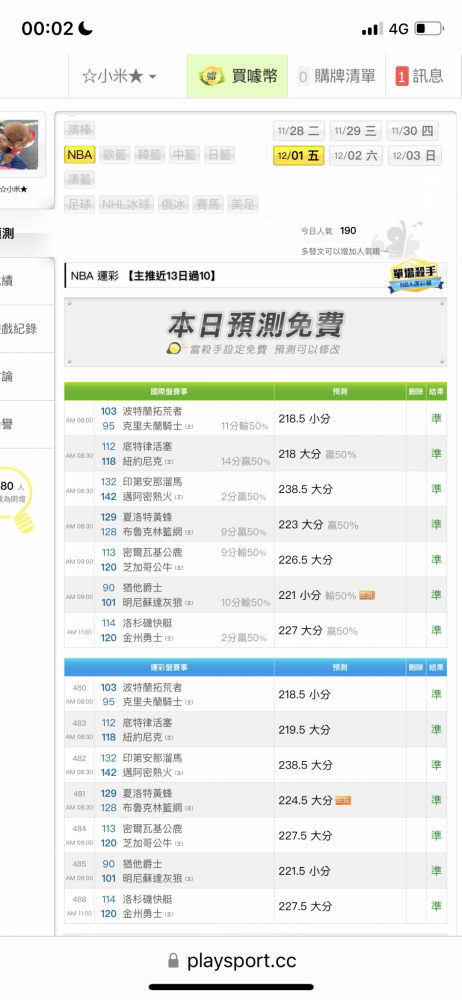The image size is (462, 1000).
Task: Choose date 12/02 六
Action: tap(356, 156)
